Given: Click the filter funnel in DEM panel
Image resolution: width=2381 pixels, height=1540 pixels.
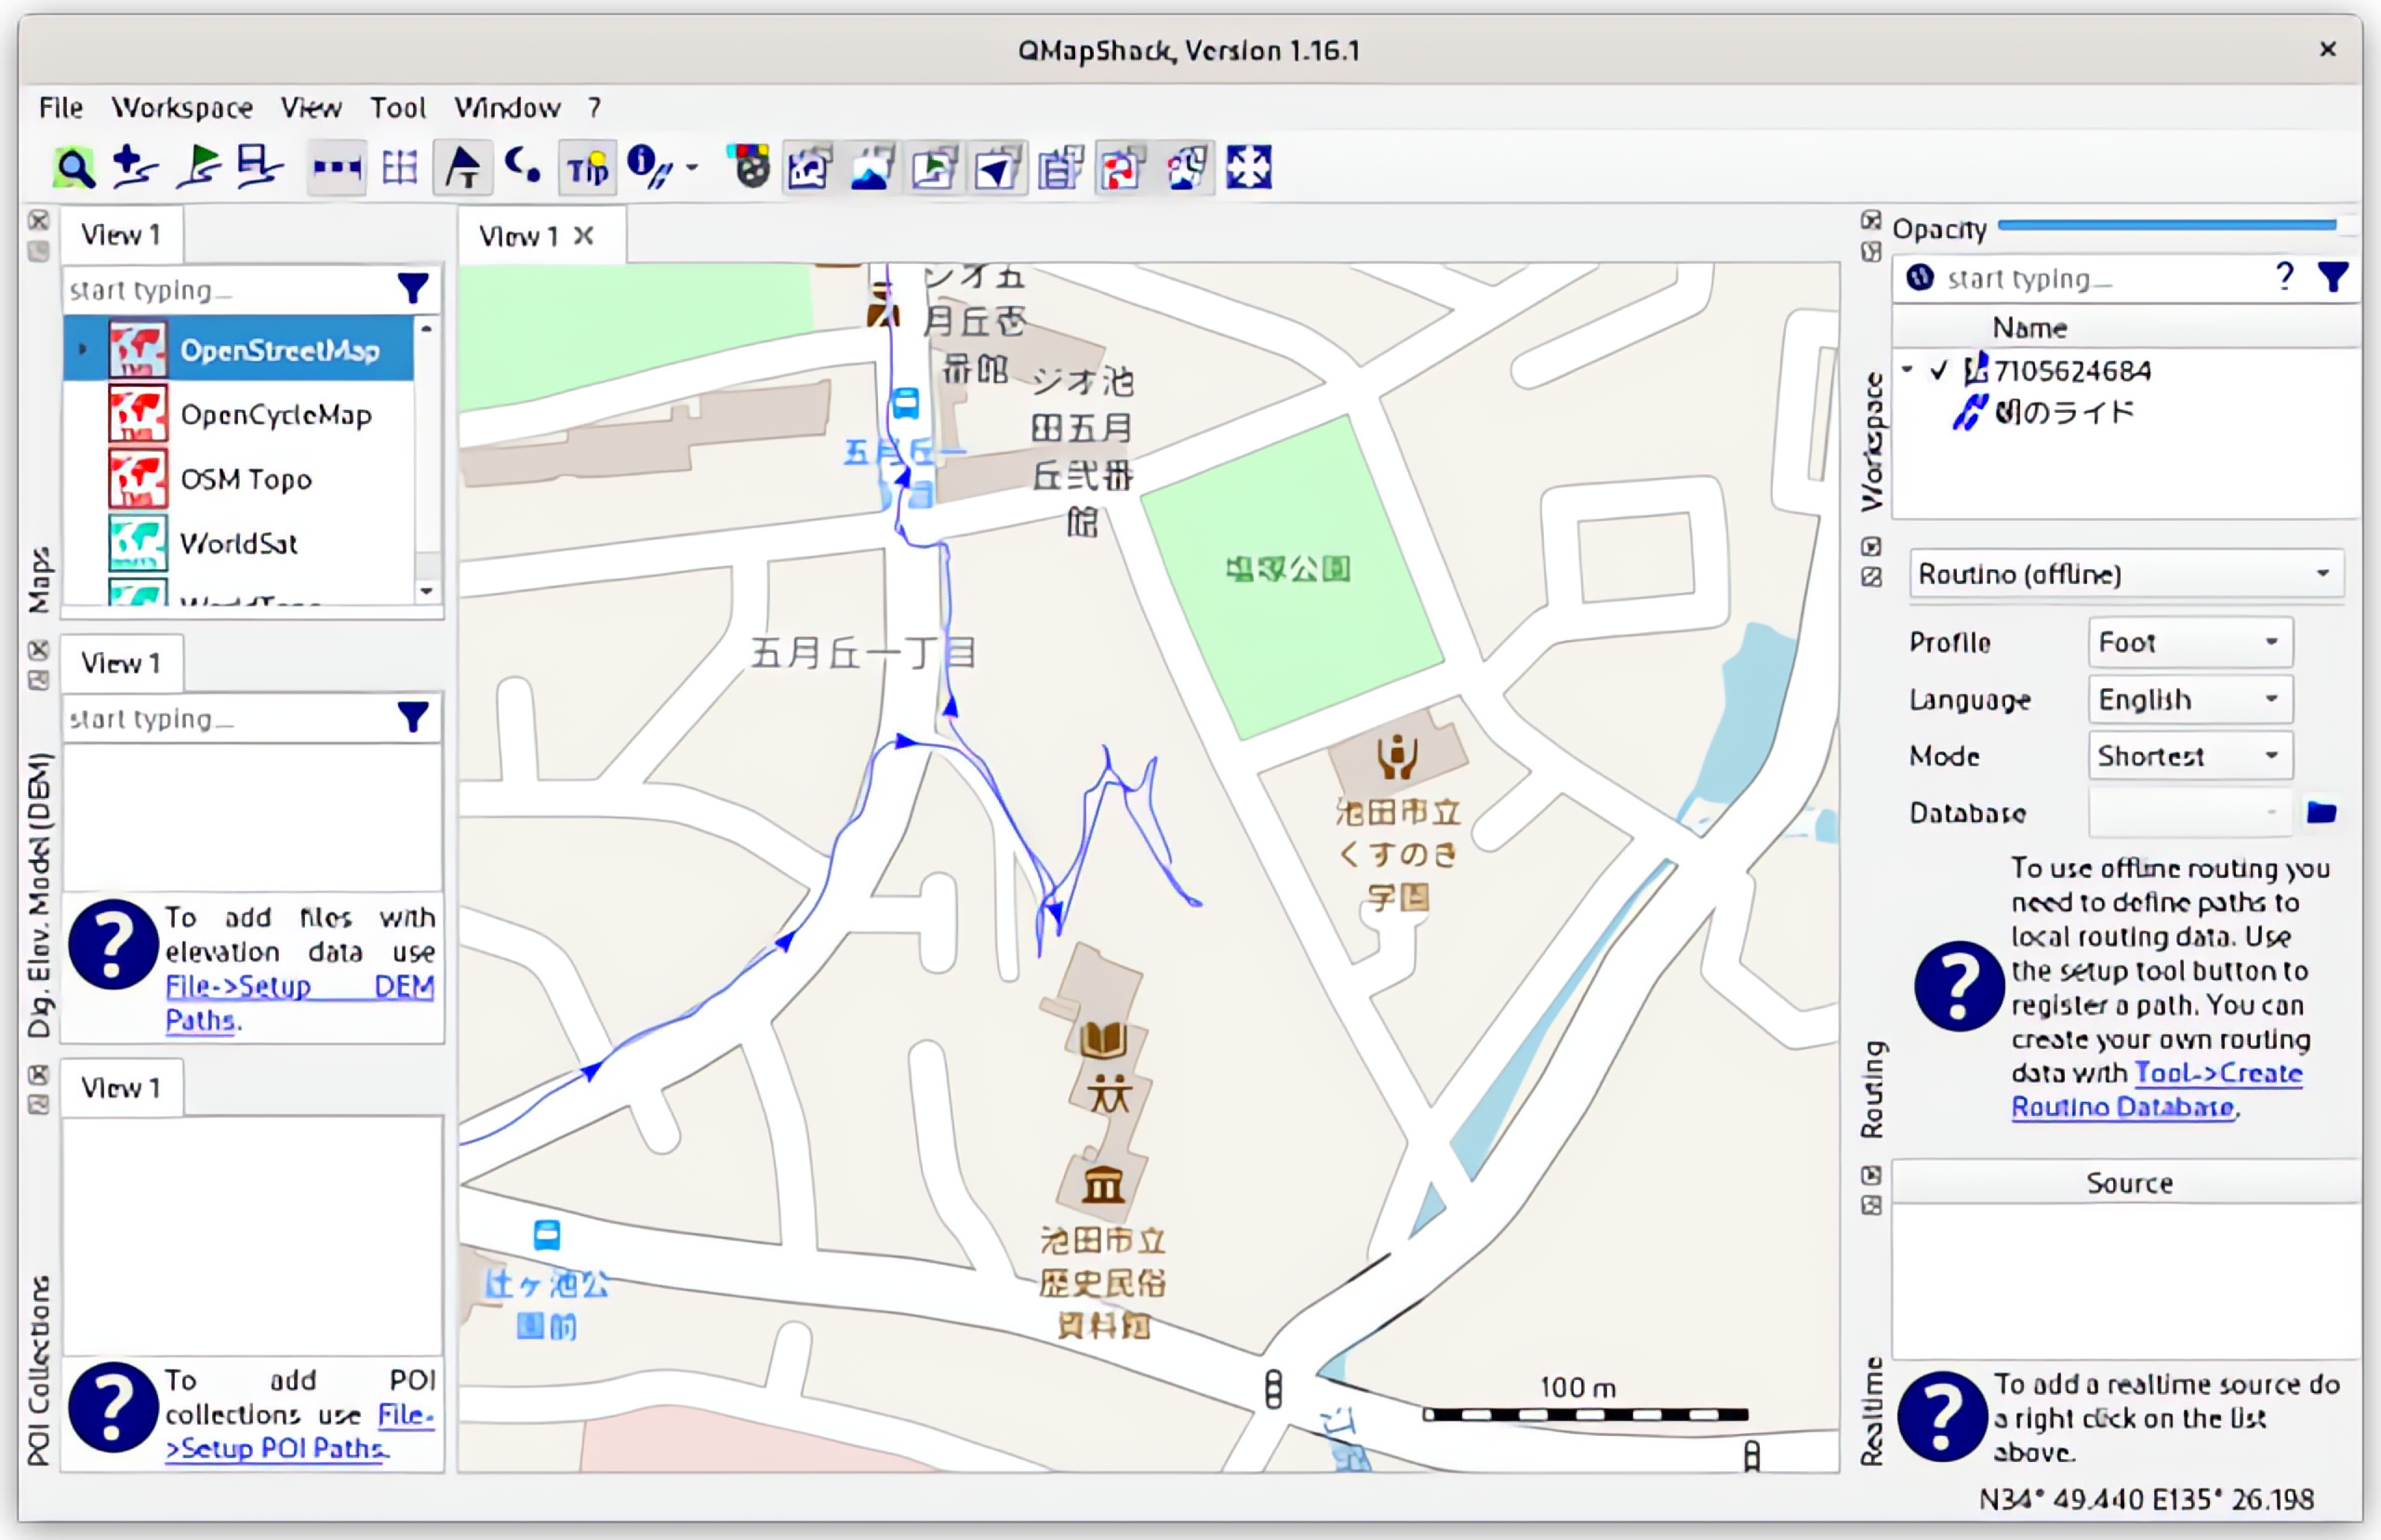Looking at the screenshot, I should point(413,717).
